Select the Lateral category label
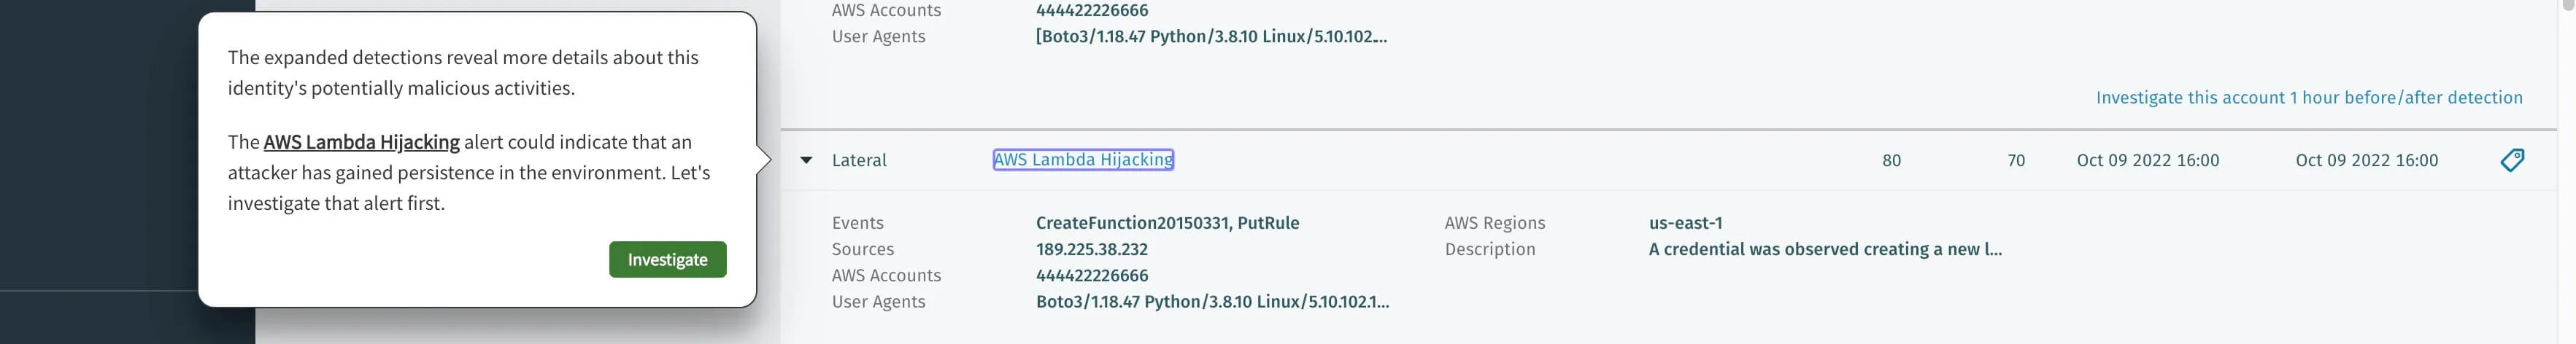2576x344 pixels. pos(859,160)
